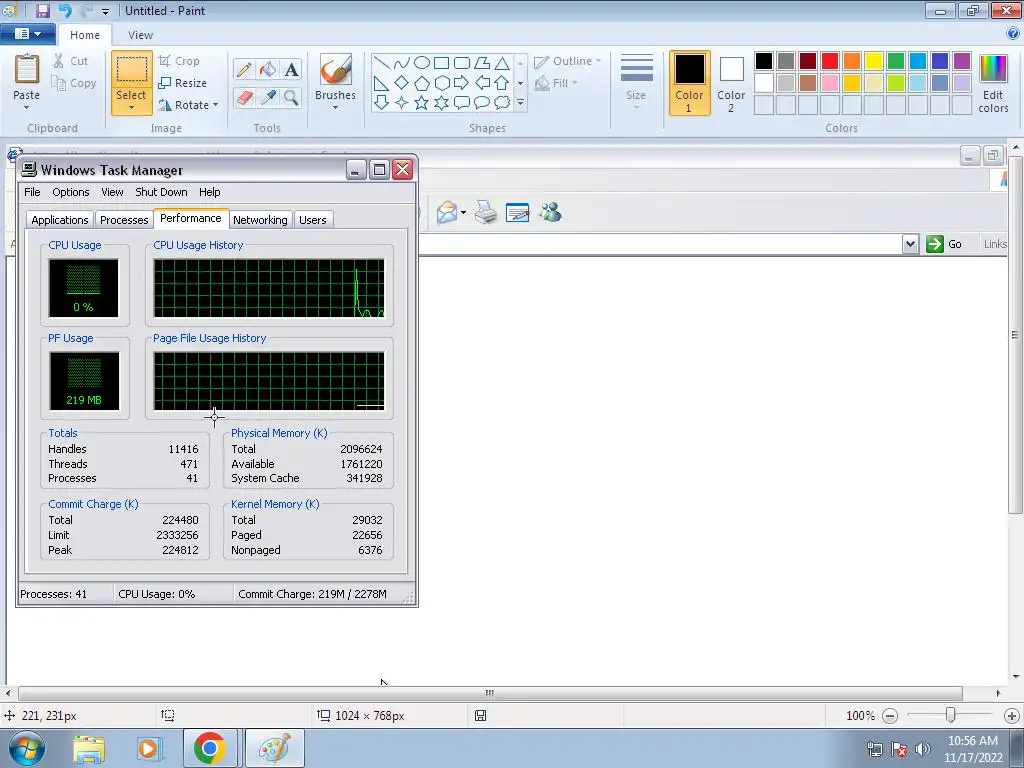Viewport: 1024px width, 768px height.
Task: Set Color 1 as active color
Action: (x=690, y=83)
